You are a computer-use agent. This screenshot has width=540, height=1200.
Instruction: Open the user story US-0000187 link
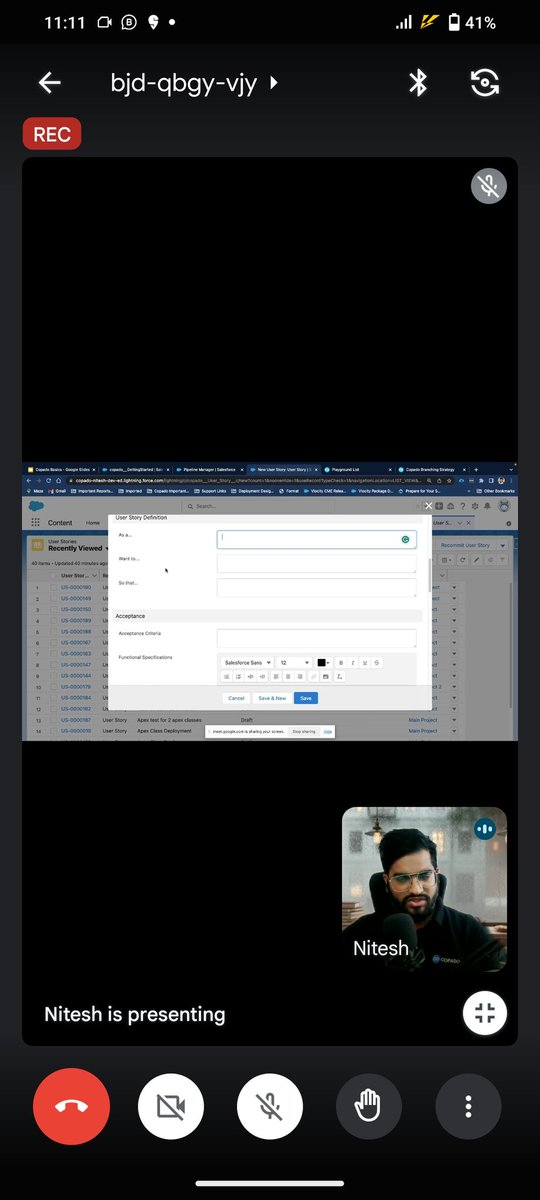click(x=76, y=720)
